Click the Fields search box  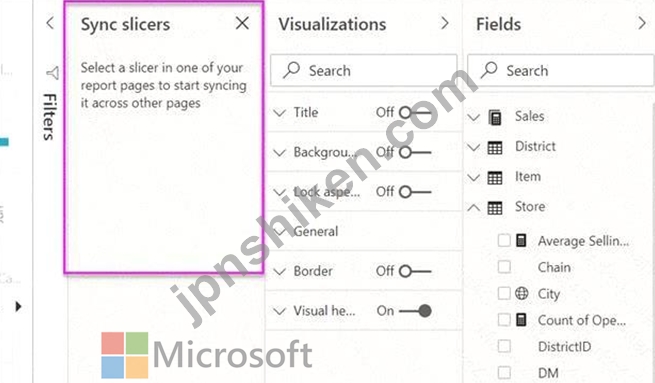click(561, 70)
